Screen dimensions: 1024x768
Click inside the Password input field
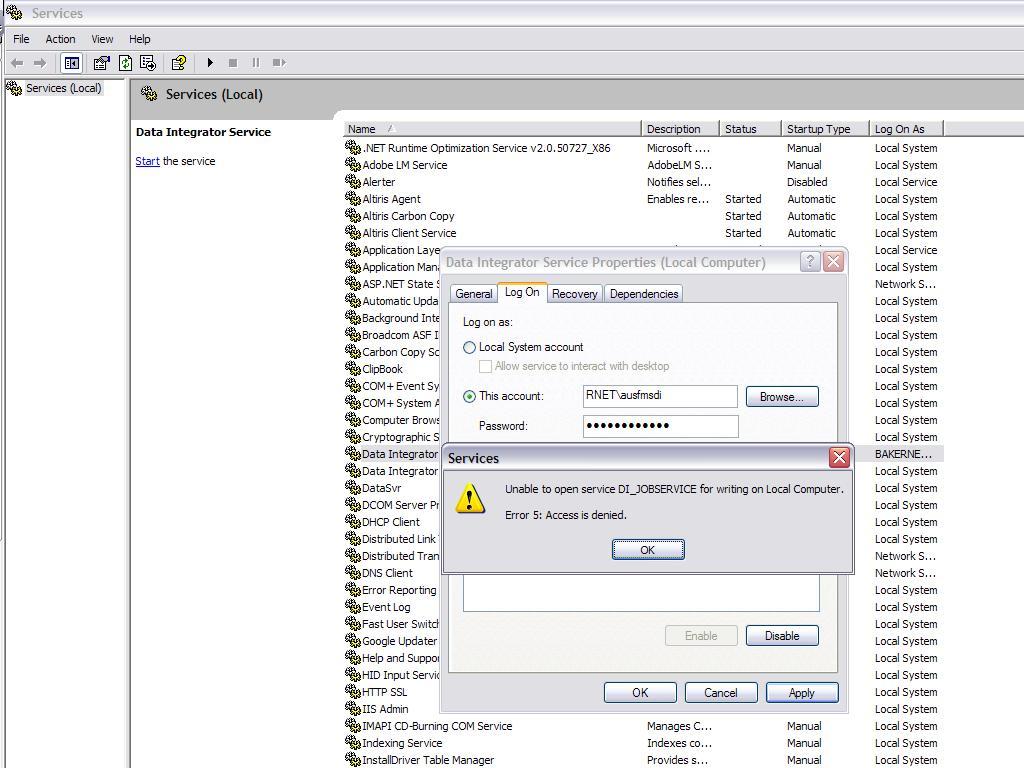(x=660, y=426)
